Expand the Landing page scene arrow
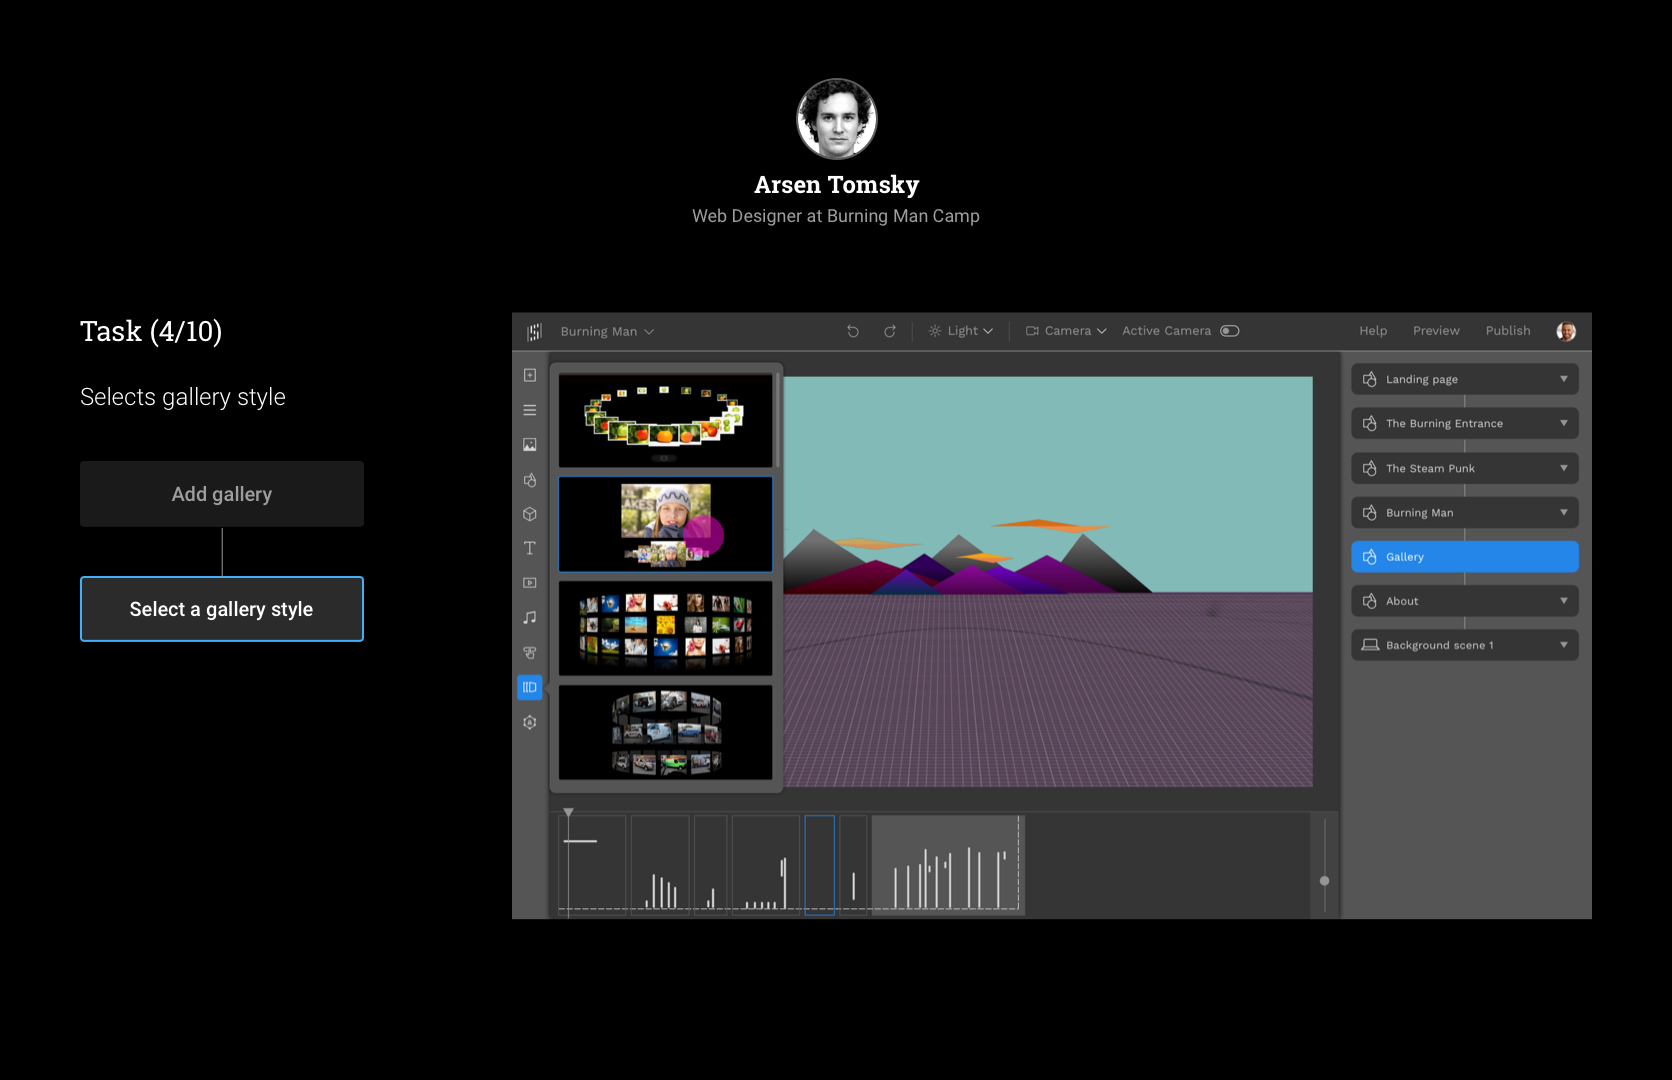The image size is (1672, 1080). [x=1563, y=379]
